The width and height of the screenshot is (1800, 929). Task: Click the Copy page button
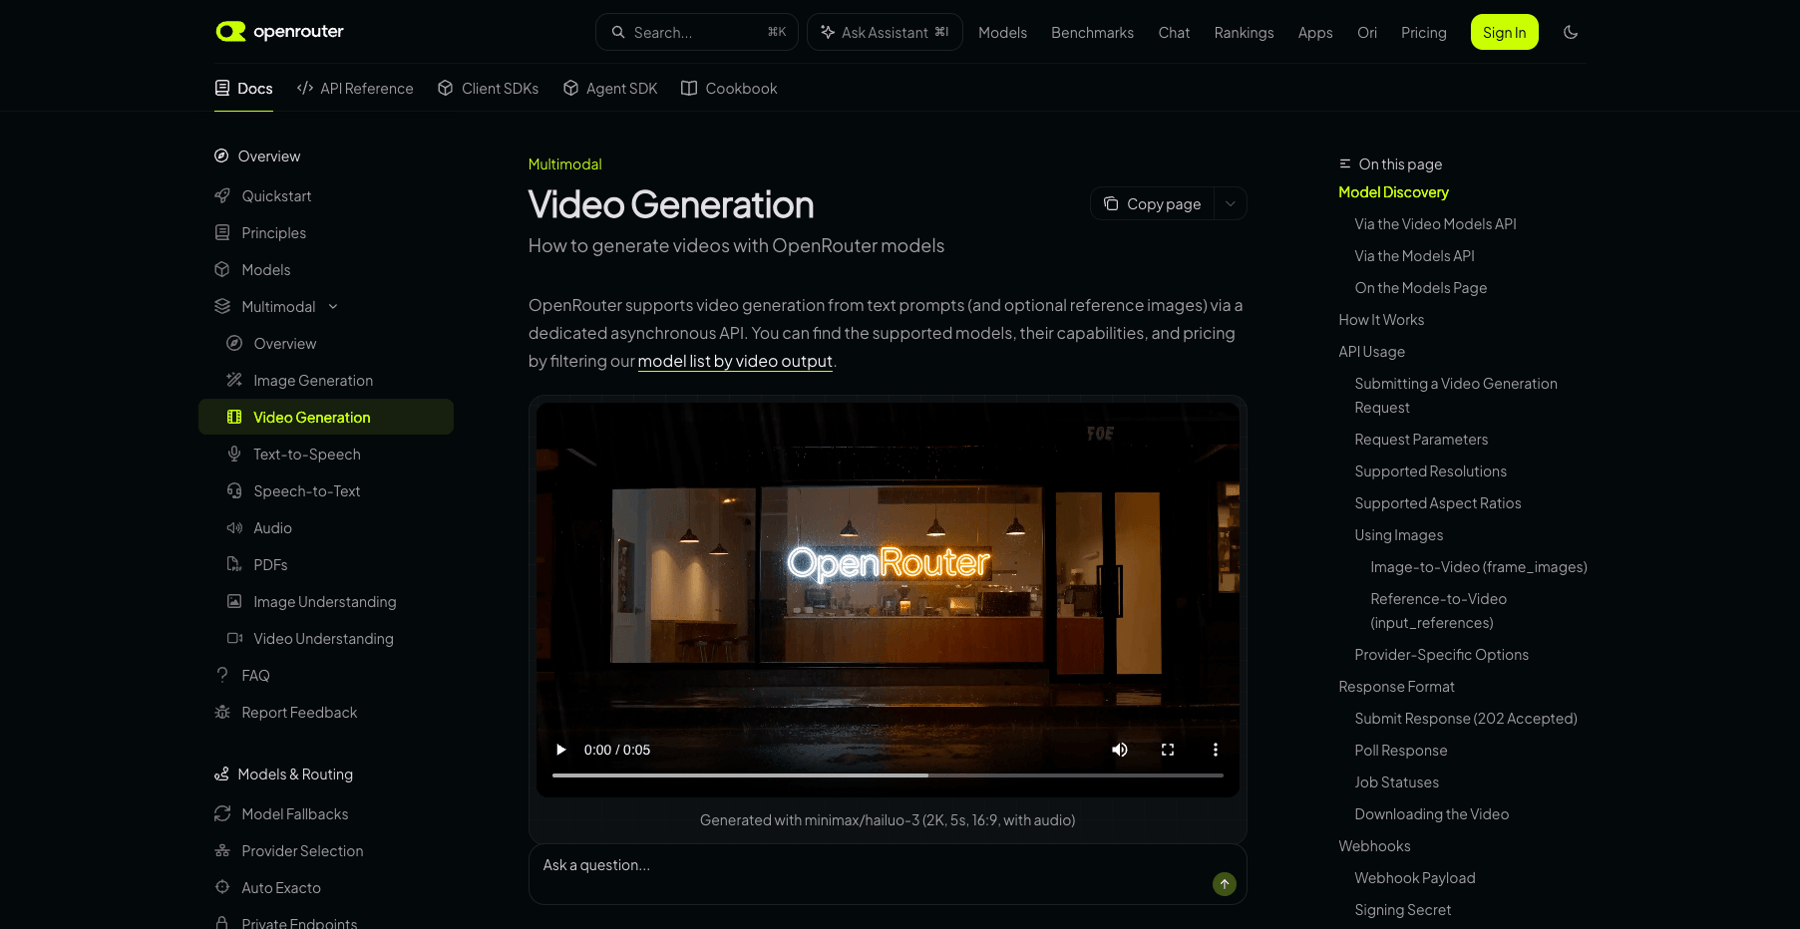click(1152, 204)
